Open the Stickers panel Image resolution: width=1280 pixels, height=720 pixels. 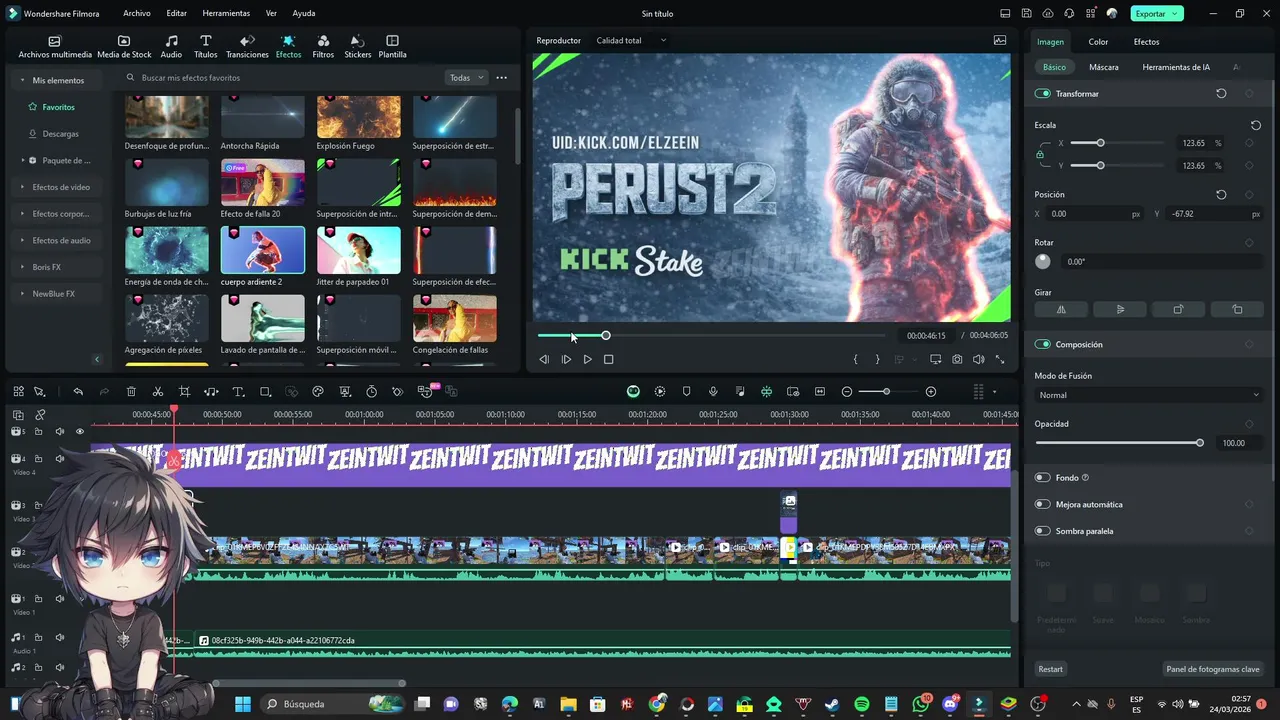click(x=357, y=47)
